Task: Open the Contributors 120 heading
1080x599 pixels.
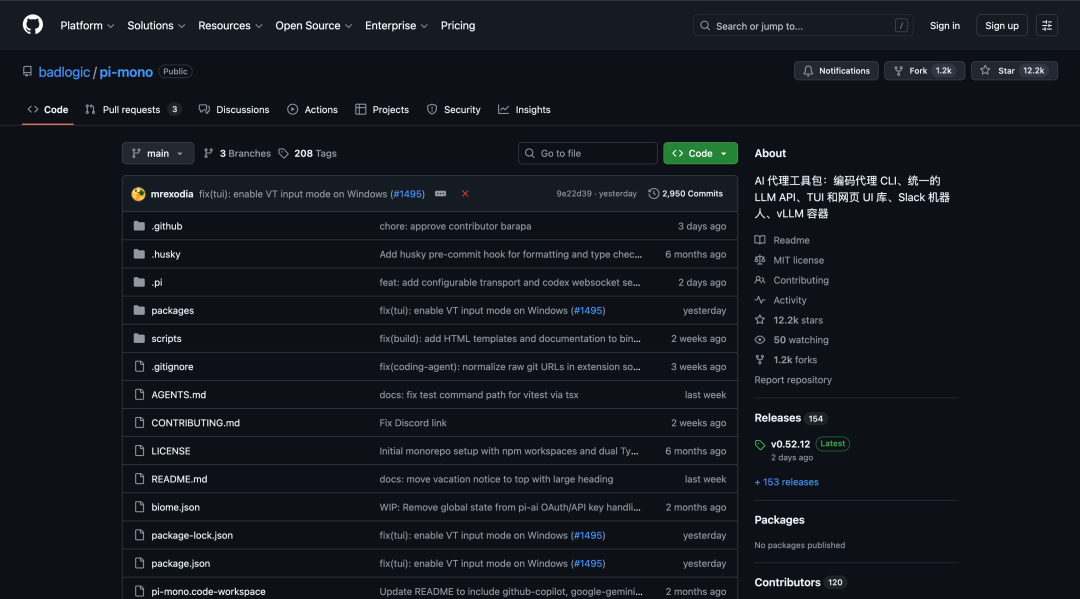Action: [800, 582]
